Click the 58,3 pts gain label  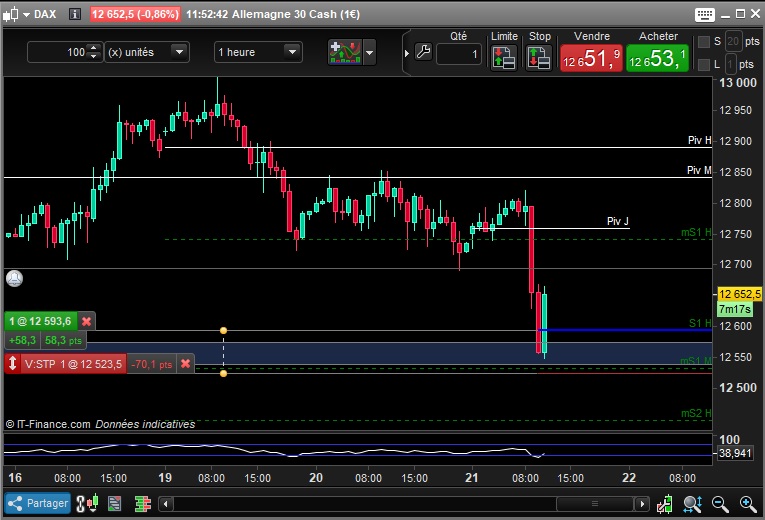pyautogui.click(x=63, y=340)
